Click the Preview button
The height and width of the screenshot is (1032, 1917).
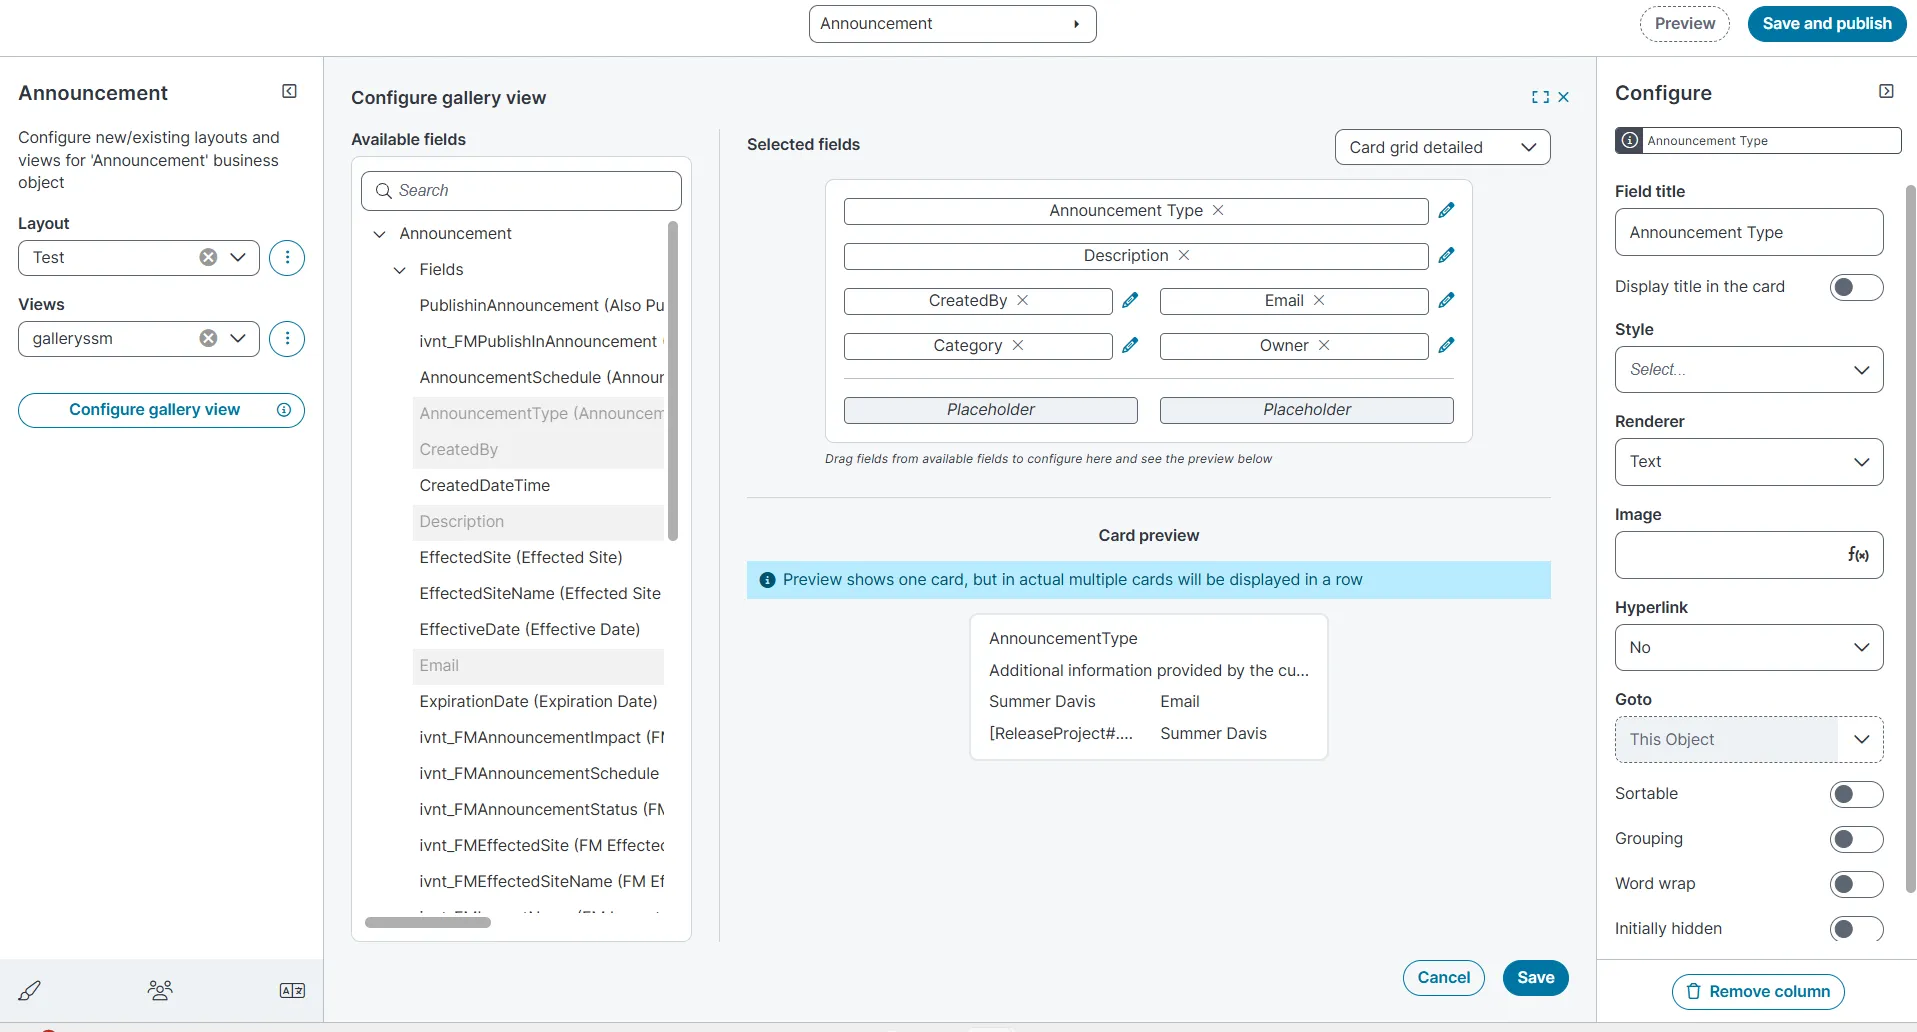tap(1684, 24)
